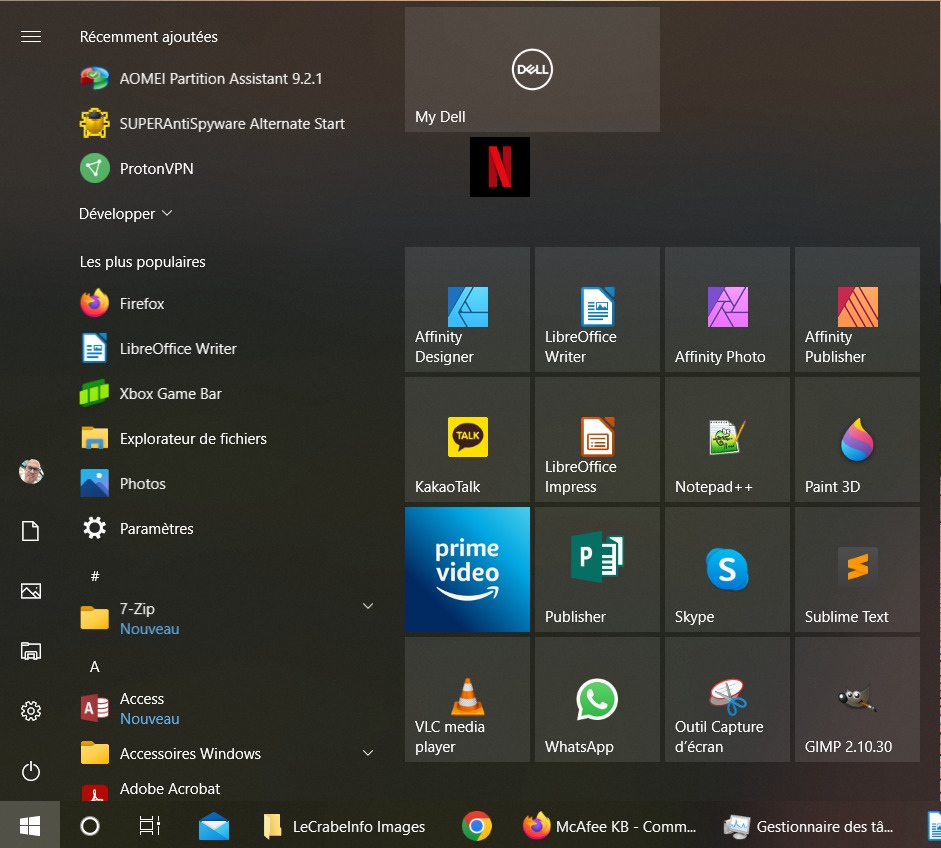Open the user account avatar

tap(31, 471)
